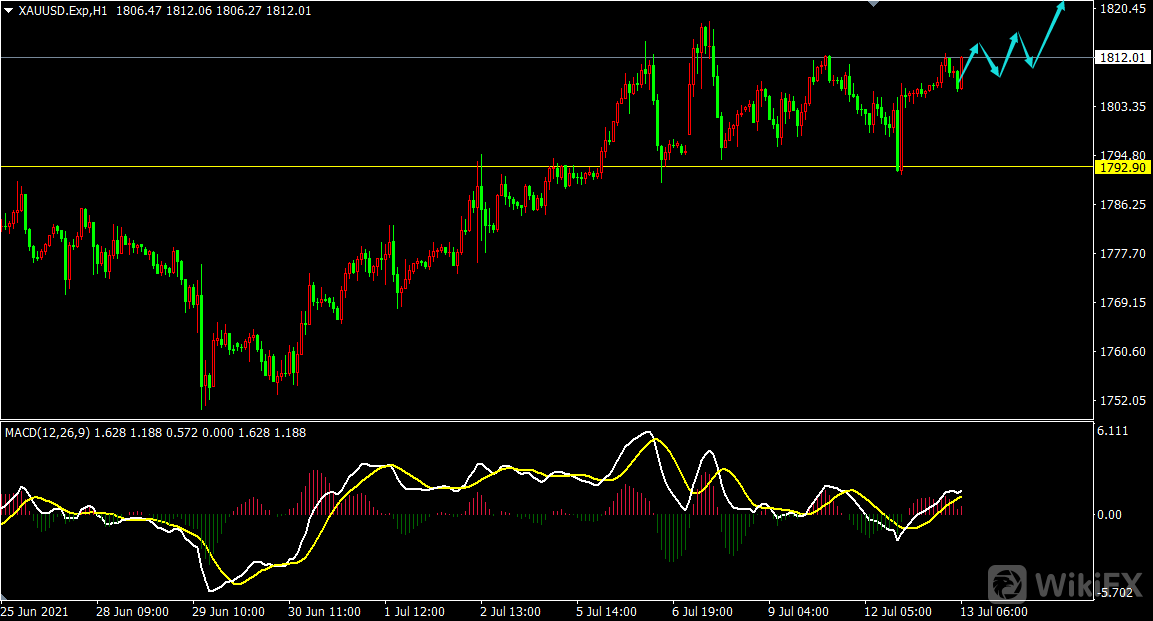Click the 1820.45 price axis label

[x=1122, y=9]
